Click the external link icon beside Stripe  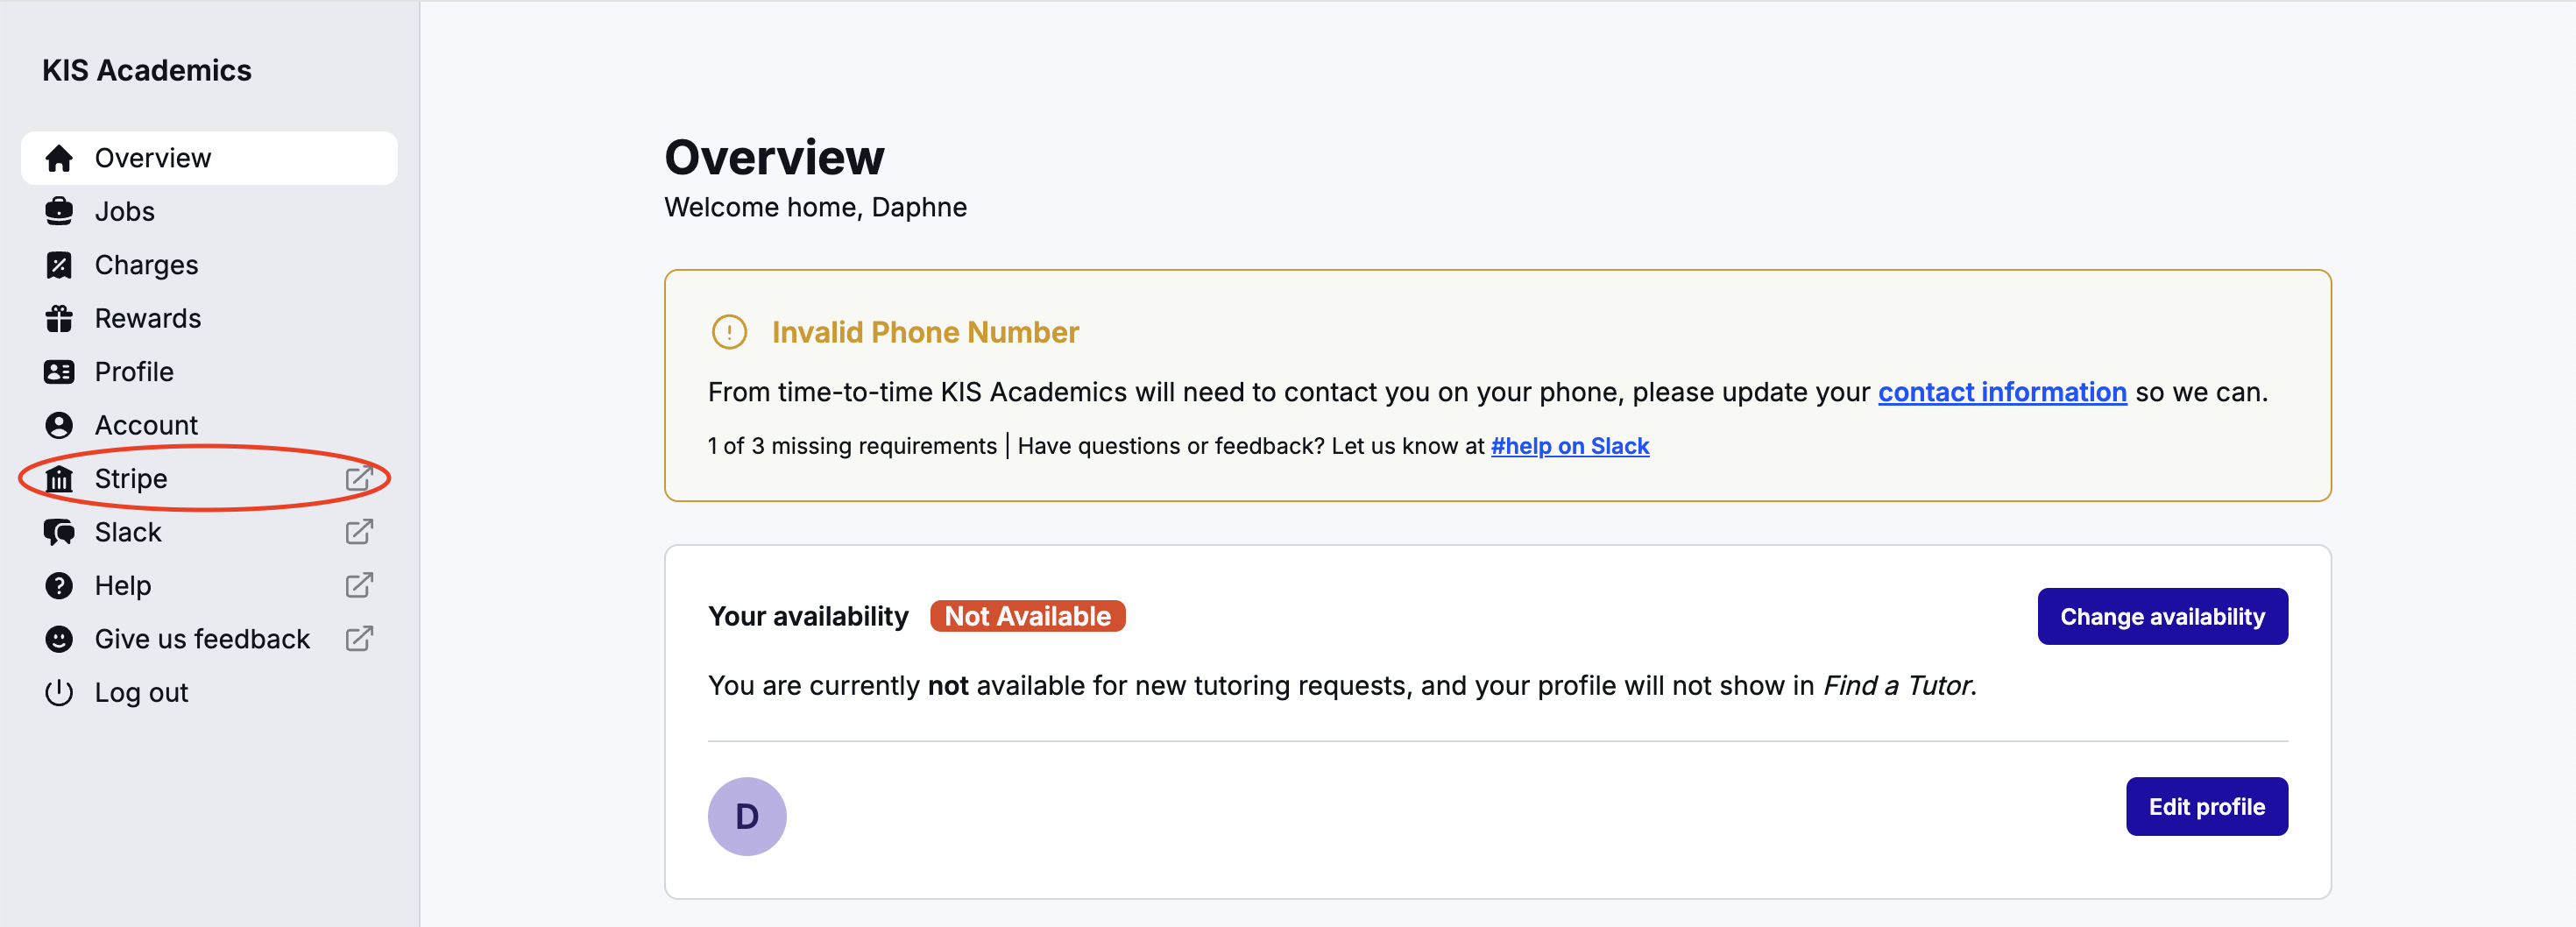point(359,478)
